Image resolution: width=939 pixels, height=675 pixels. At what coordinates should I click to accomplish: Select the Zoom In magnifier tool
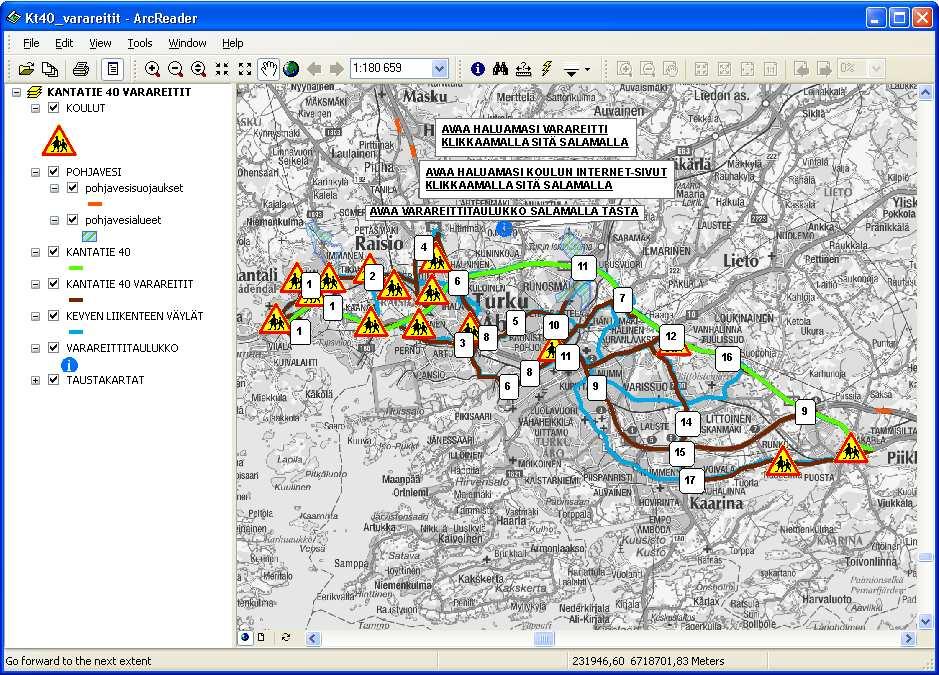153,69
